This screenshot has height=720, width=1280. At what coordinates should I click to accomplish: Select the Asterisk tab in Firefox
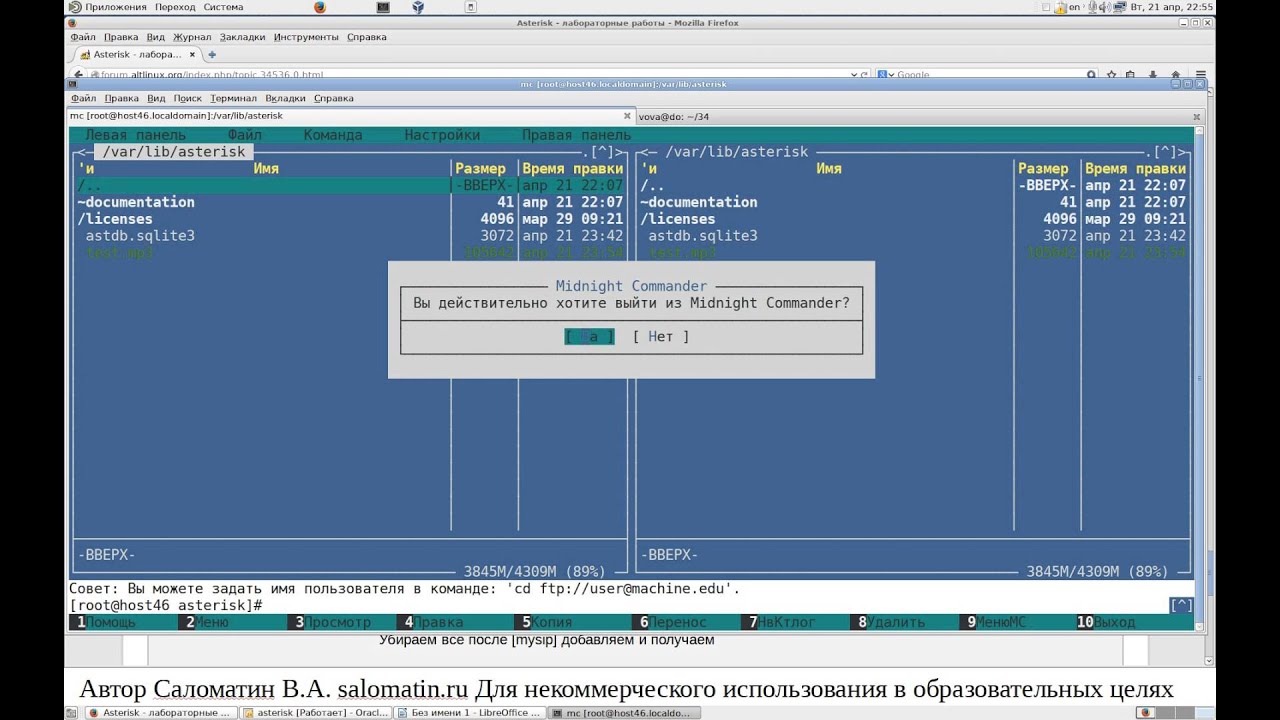(137, 54)
